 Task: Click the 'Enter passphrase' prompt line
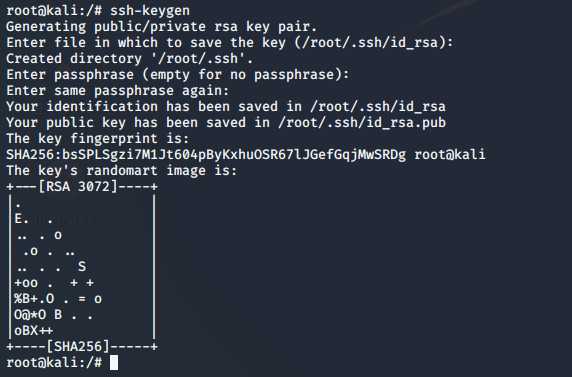tap(178, 74)
